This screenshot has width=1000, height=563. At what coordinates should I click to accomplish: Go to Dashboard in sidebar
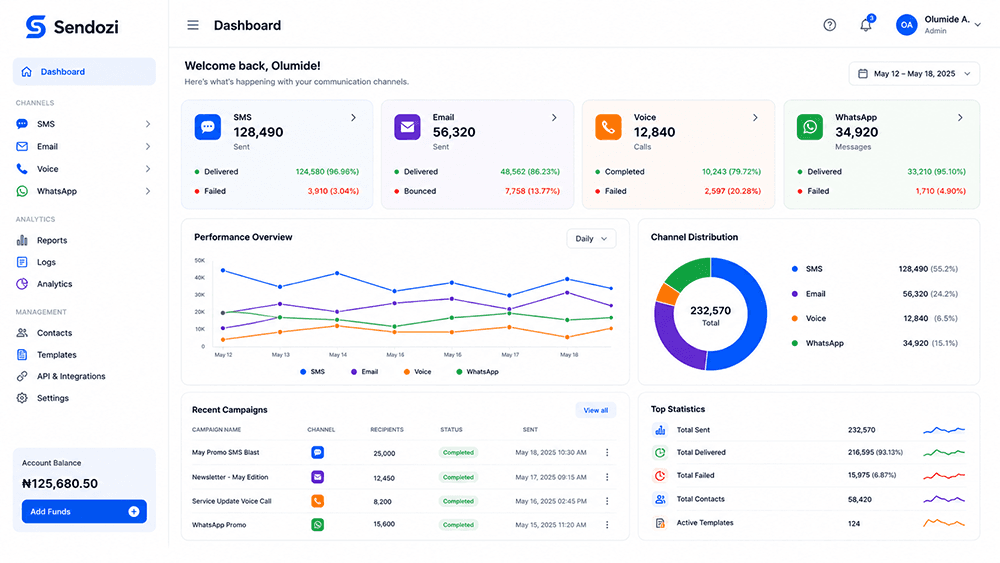84,71
